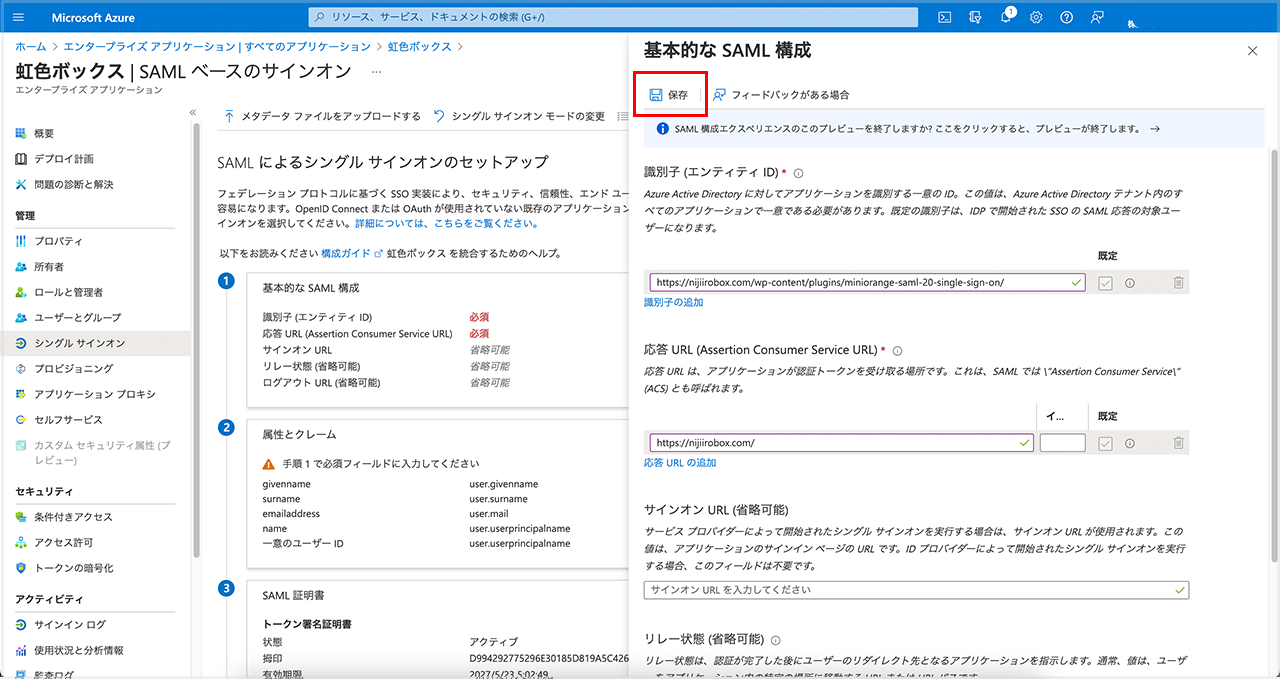Collapse the left sidebar with the chevron
The image size is (1280, 679).
193,113
